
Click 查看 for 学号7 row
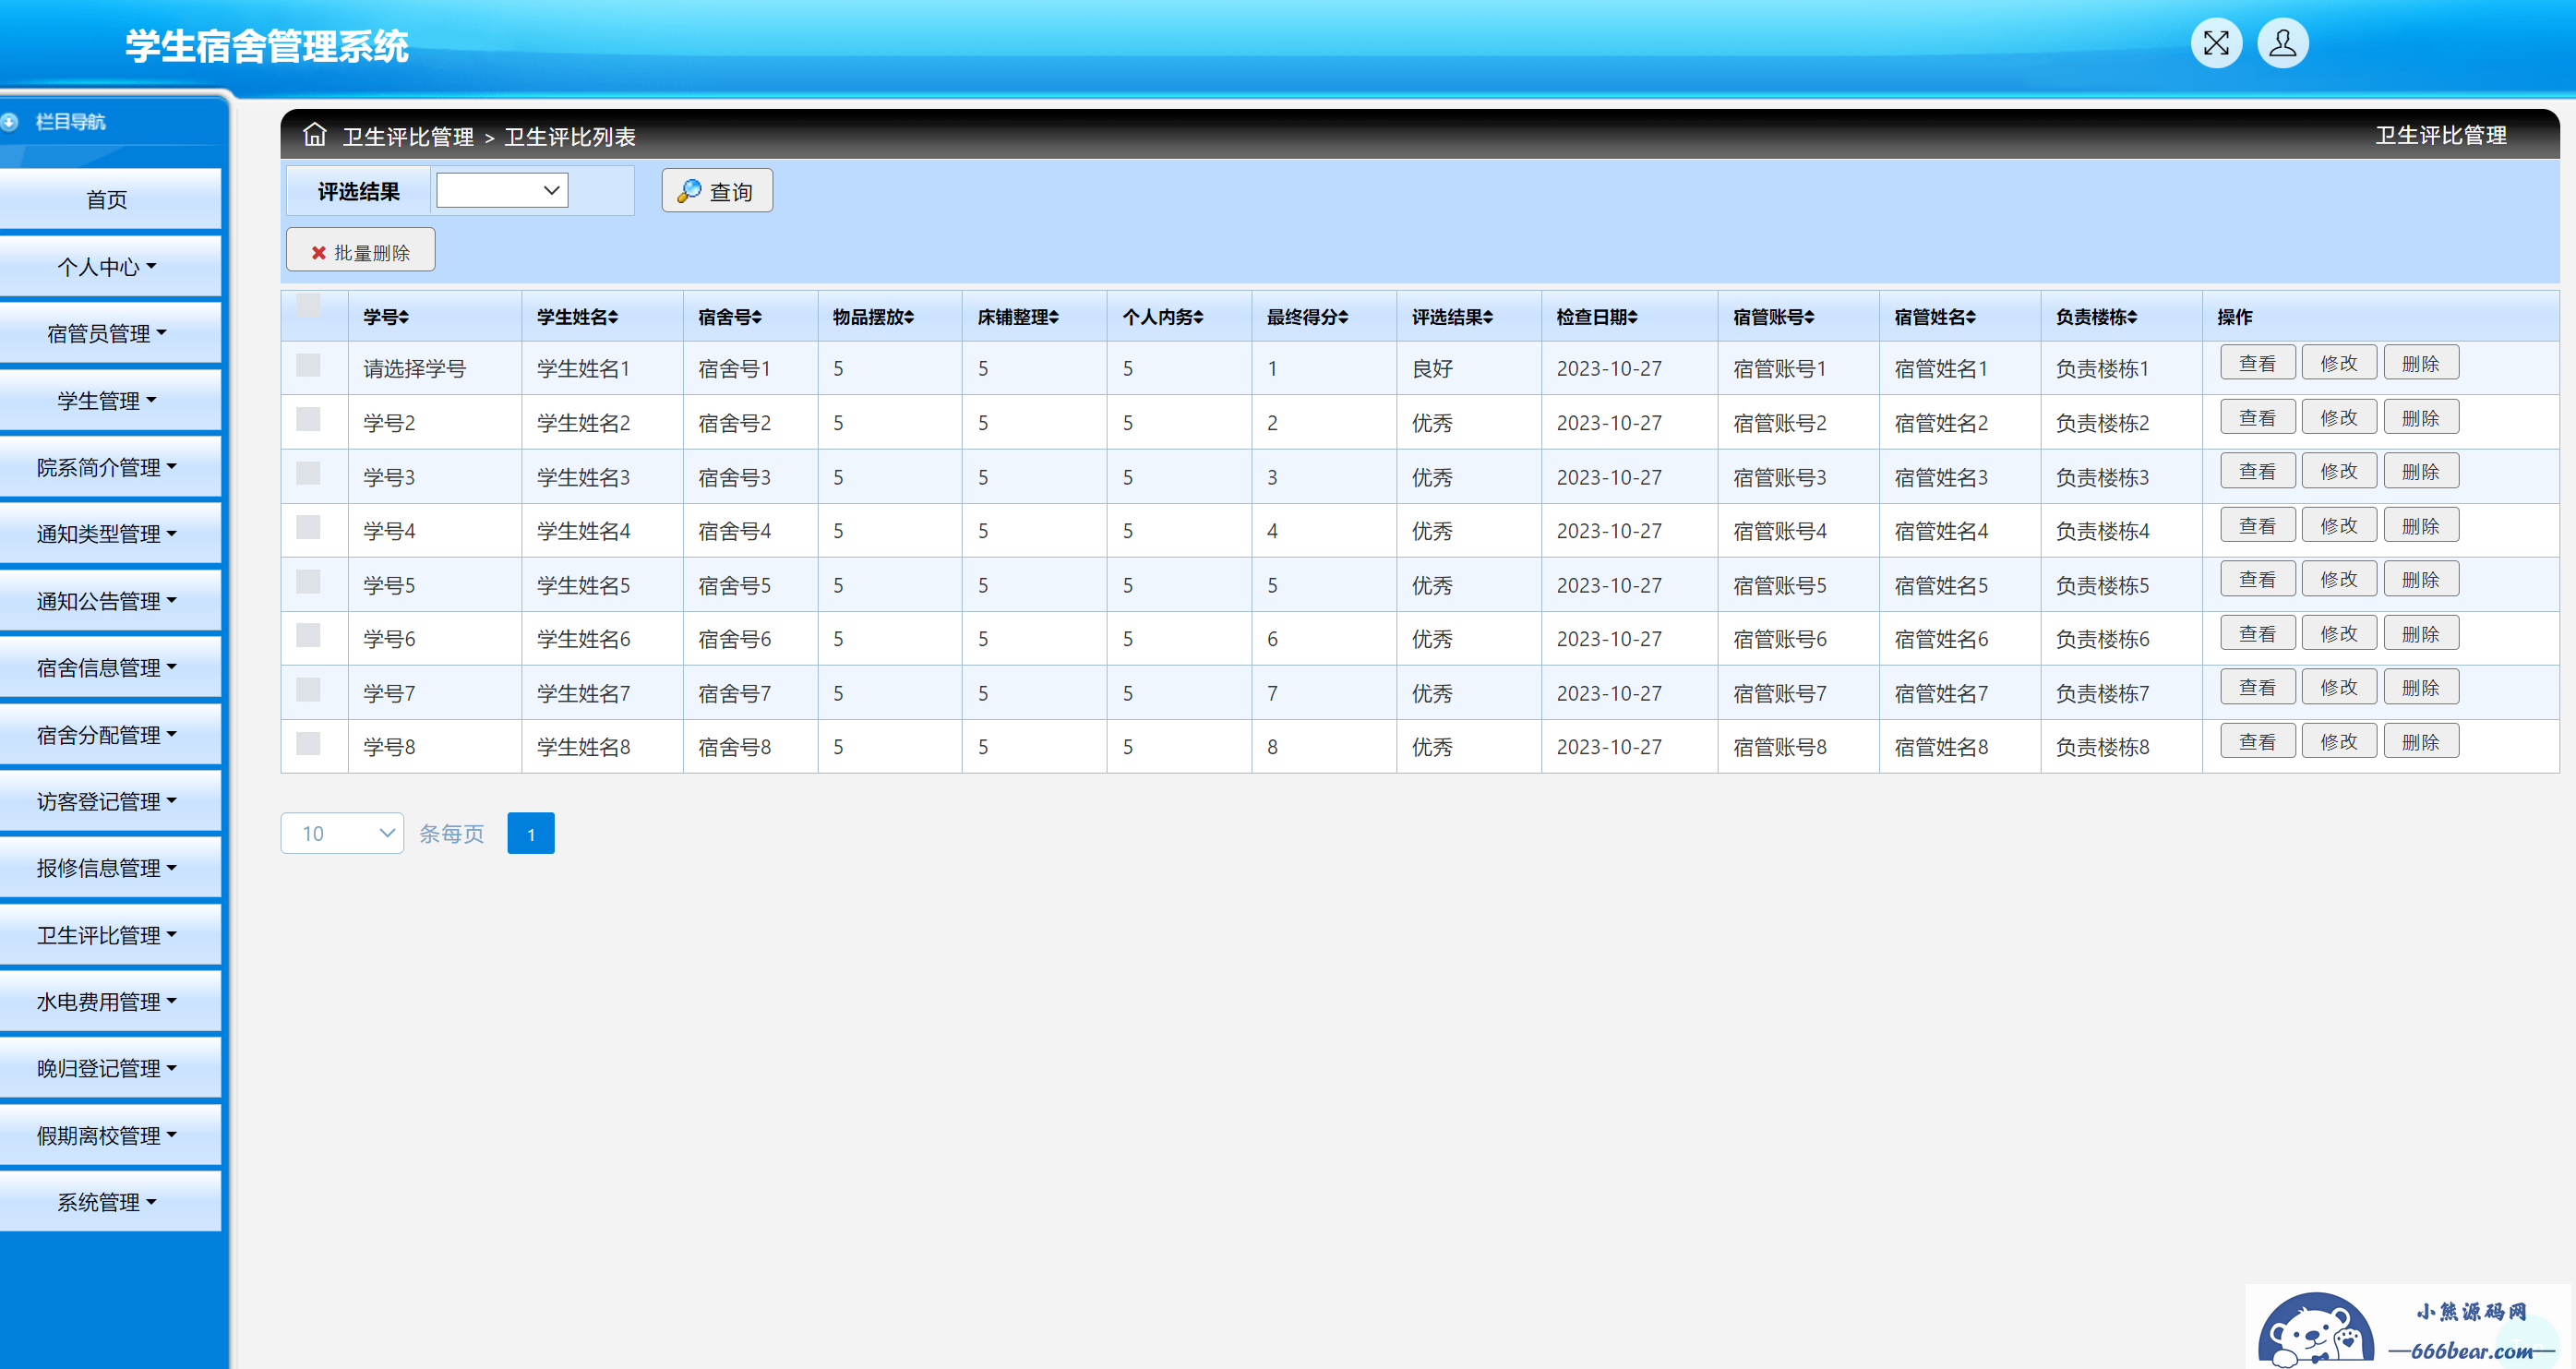[x=2258, y=687]
